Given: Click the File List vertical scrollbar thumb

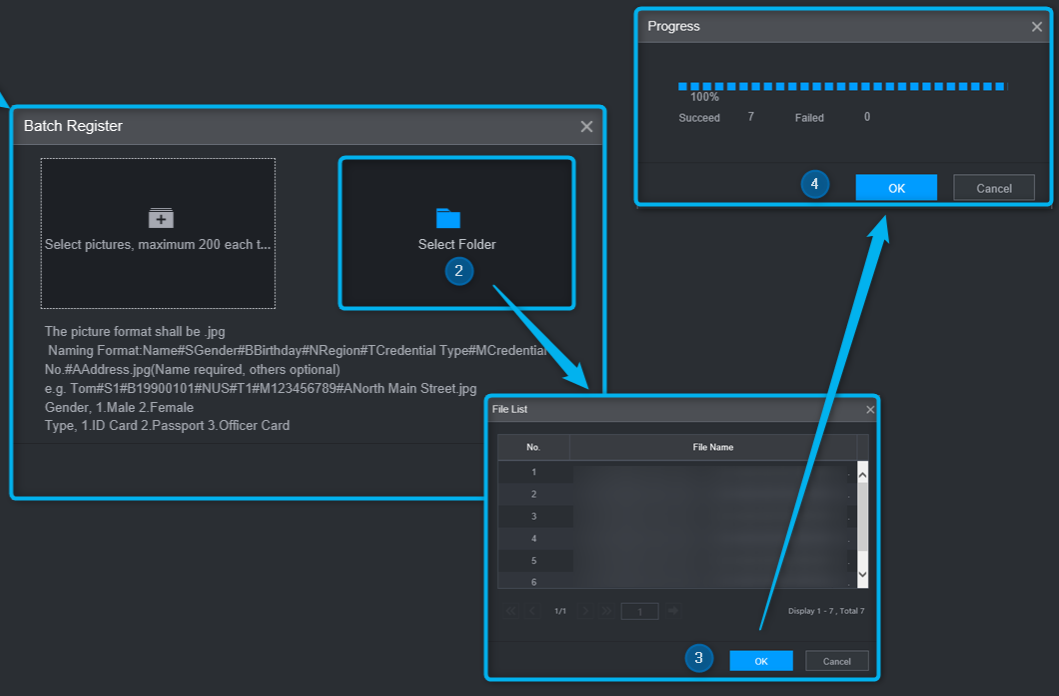Looking at the screenshot, I should point(862,516).
